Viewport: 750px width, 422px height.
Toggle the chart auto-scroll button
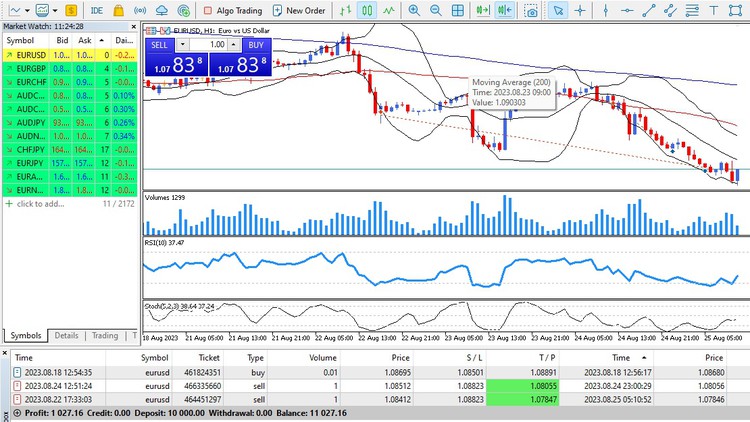click(481, 10)
